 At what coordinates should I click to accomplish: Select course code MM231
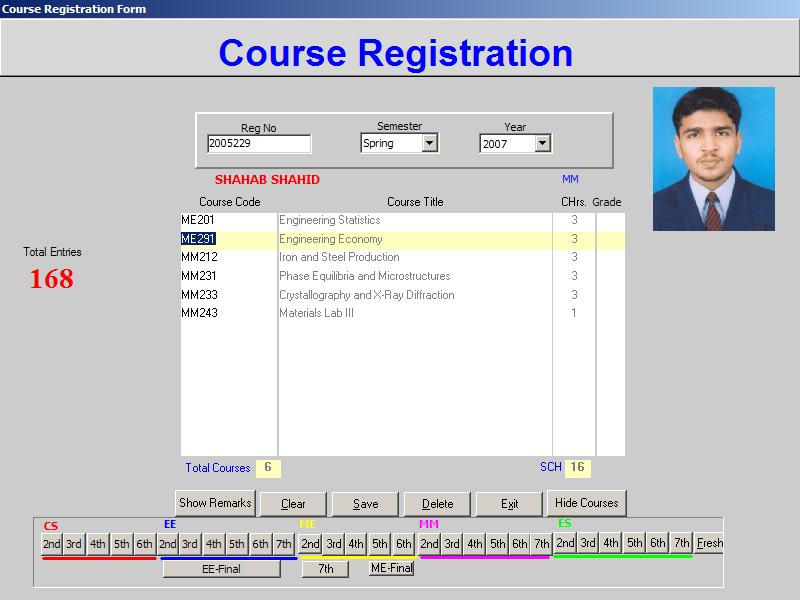[x=199, y=276]
